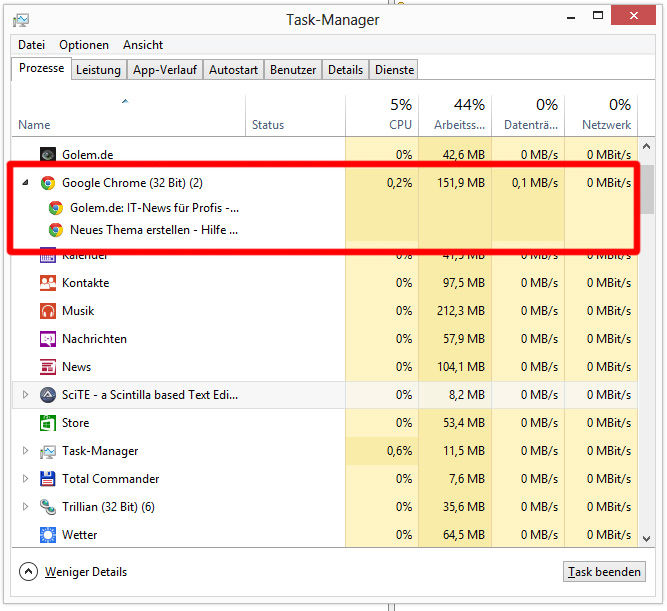Click the Kontakte app icon

pos(47,283)
